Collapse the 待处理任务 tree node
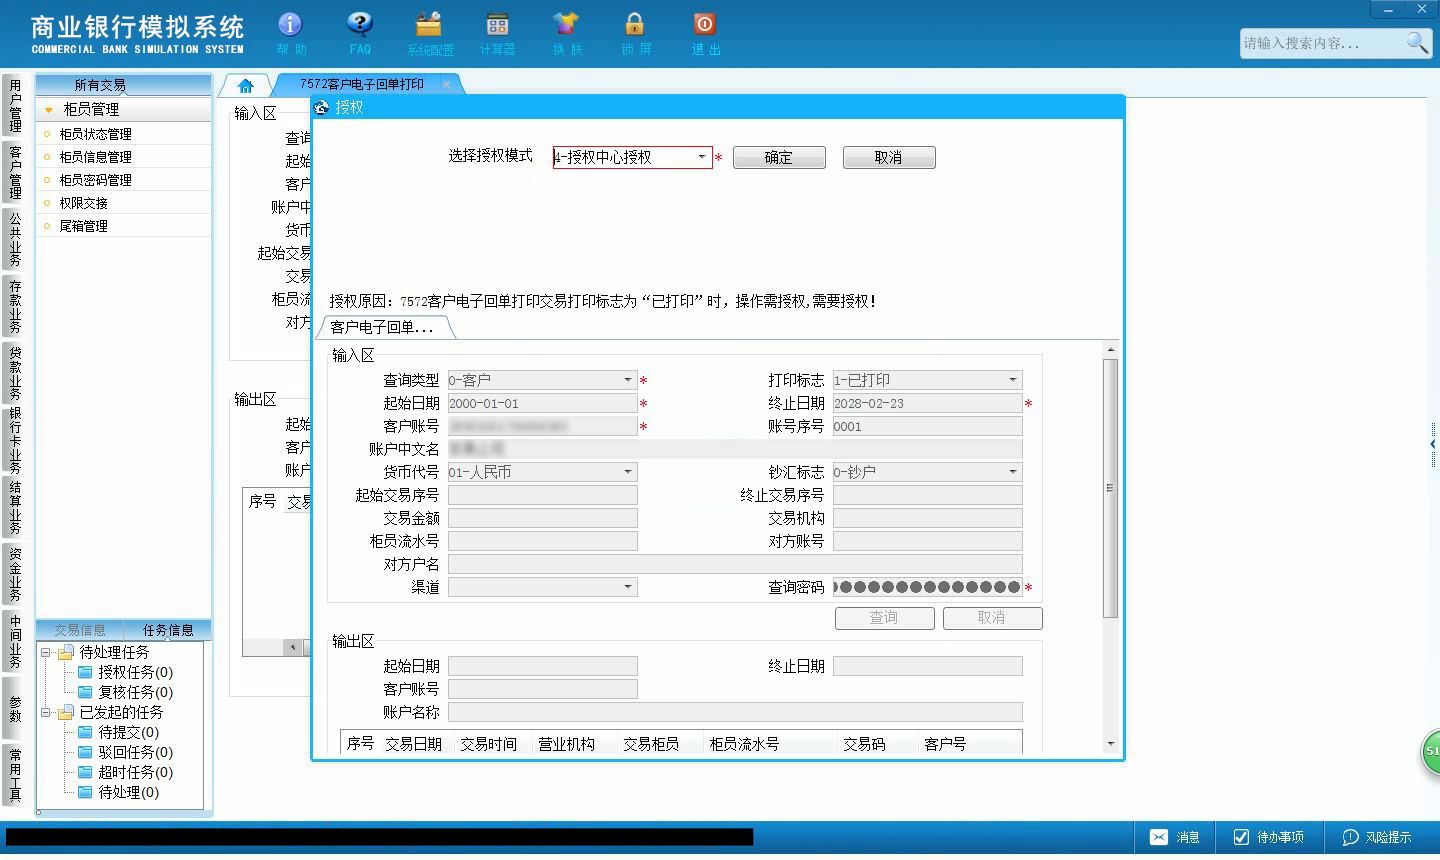The image size is (1440, 860). [x=46, y=652]
